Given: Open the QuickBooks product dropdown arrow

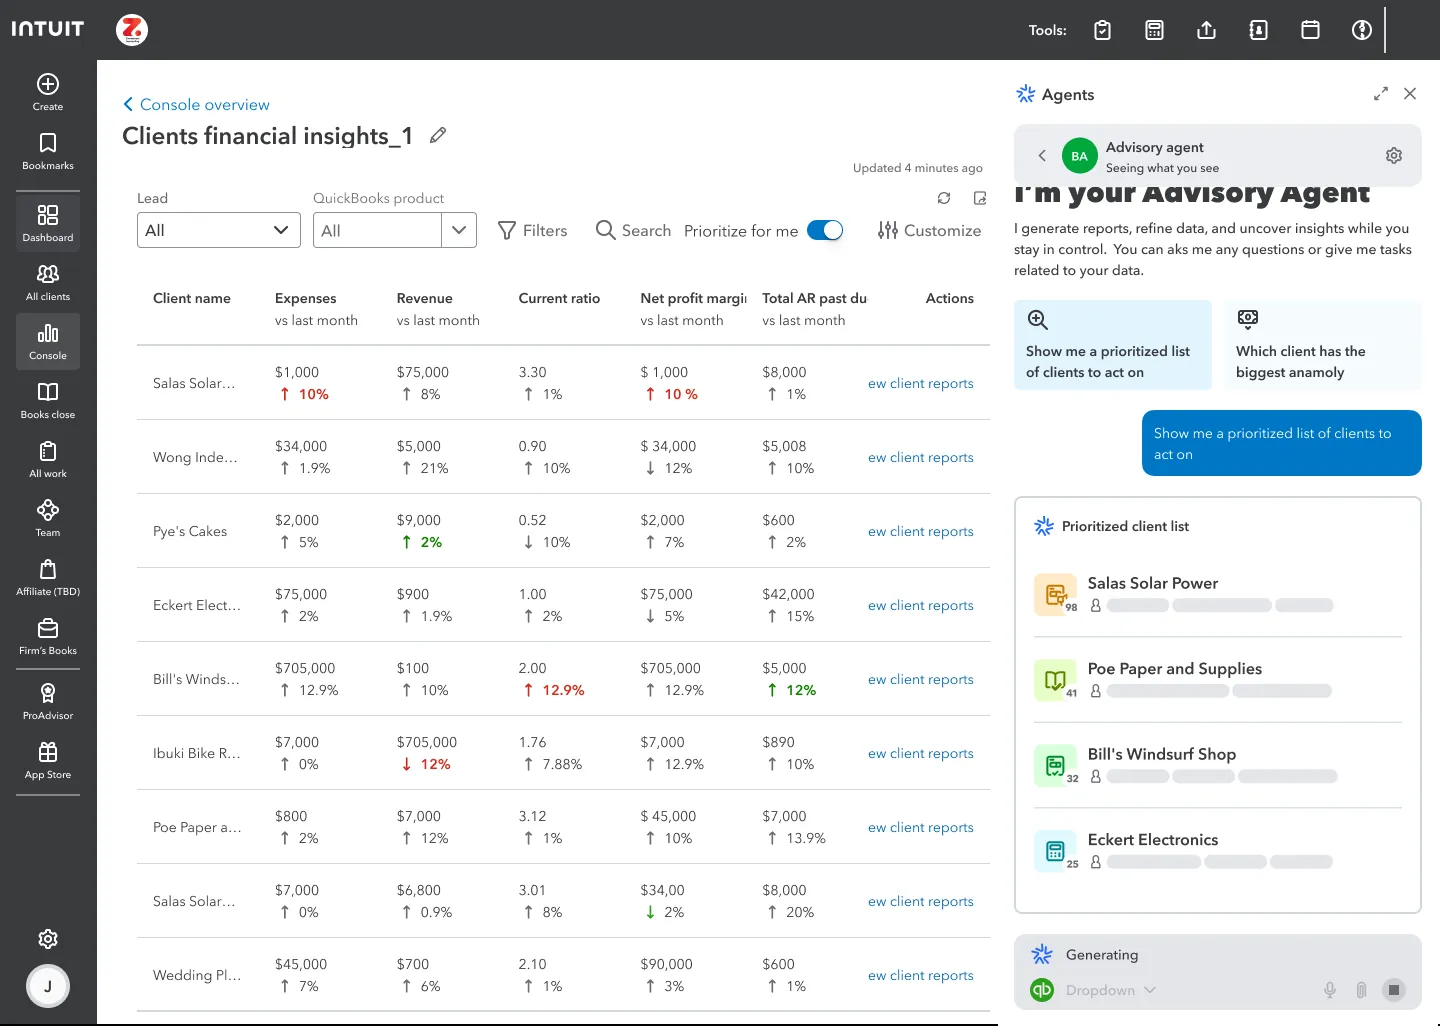Looking at the screenshot, I should (x=459, y=230).
